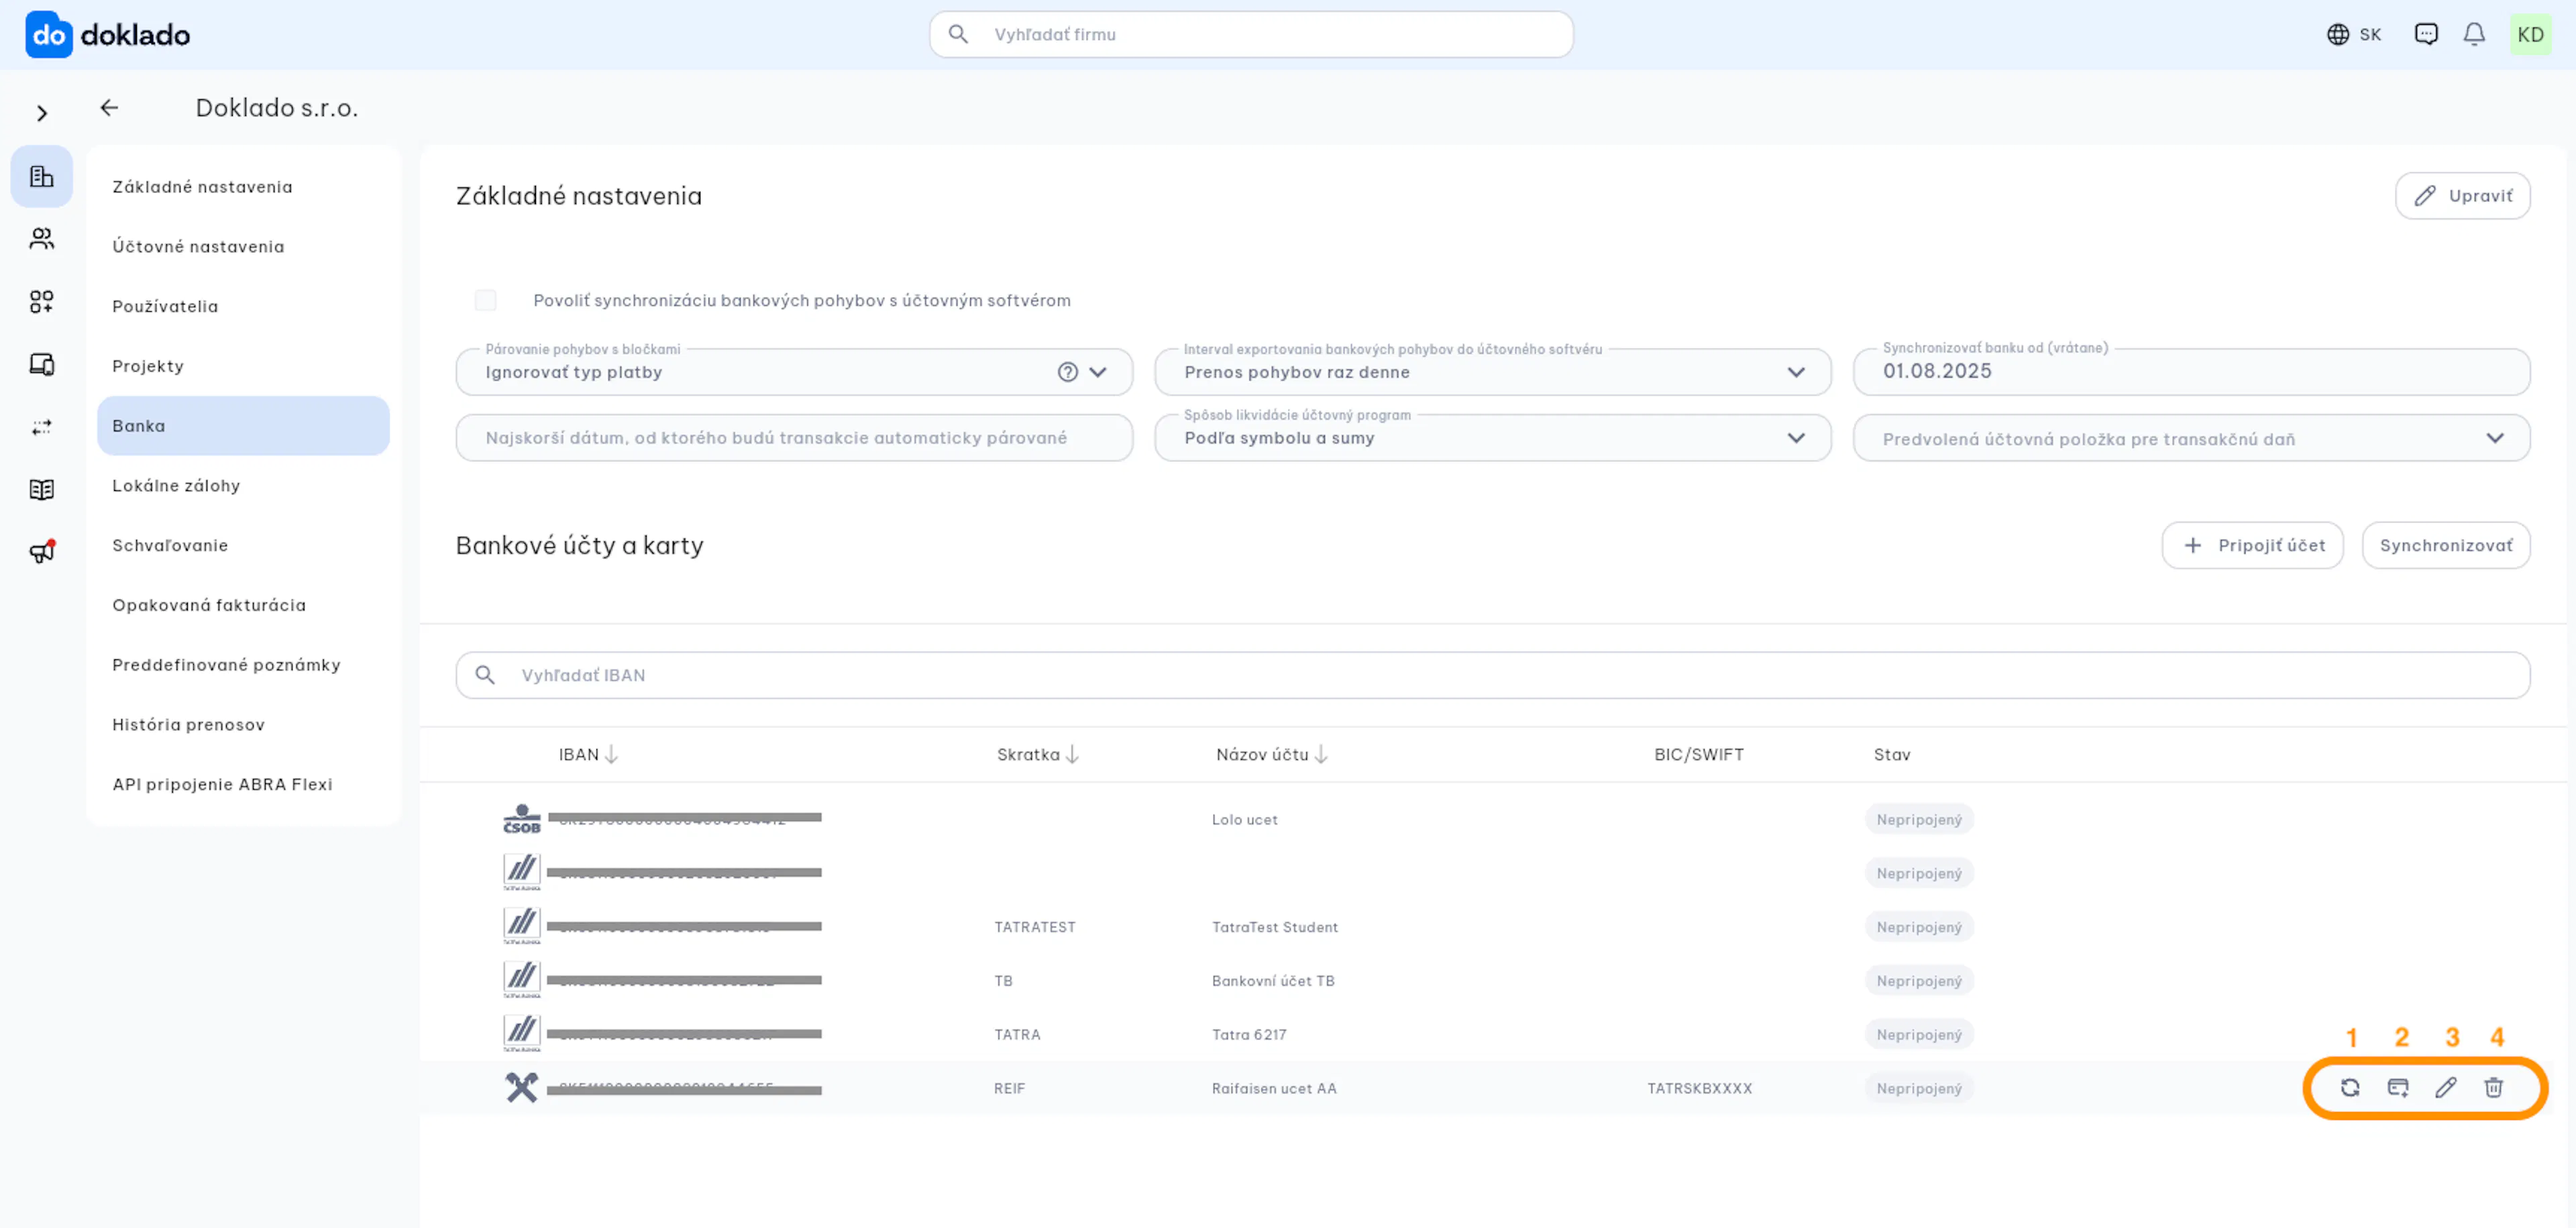Open the Spôsob likvidácie dropdown
2576x1228 pixels.
pos(1492,438)
